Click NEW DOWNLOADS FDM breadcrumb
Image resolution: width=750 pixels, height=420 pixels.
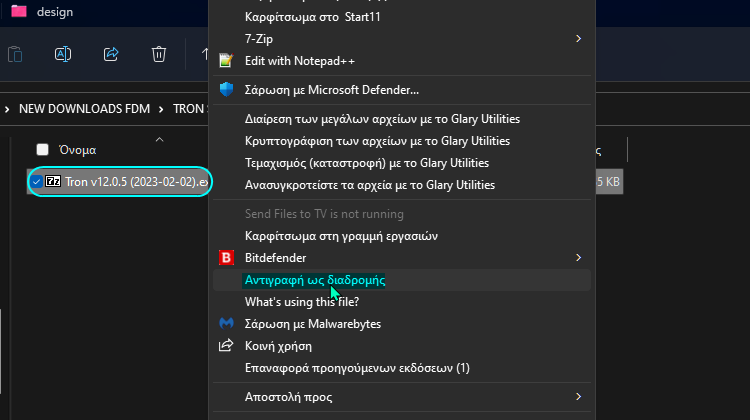84,109
